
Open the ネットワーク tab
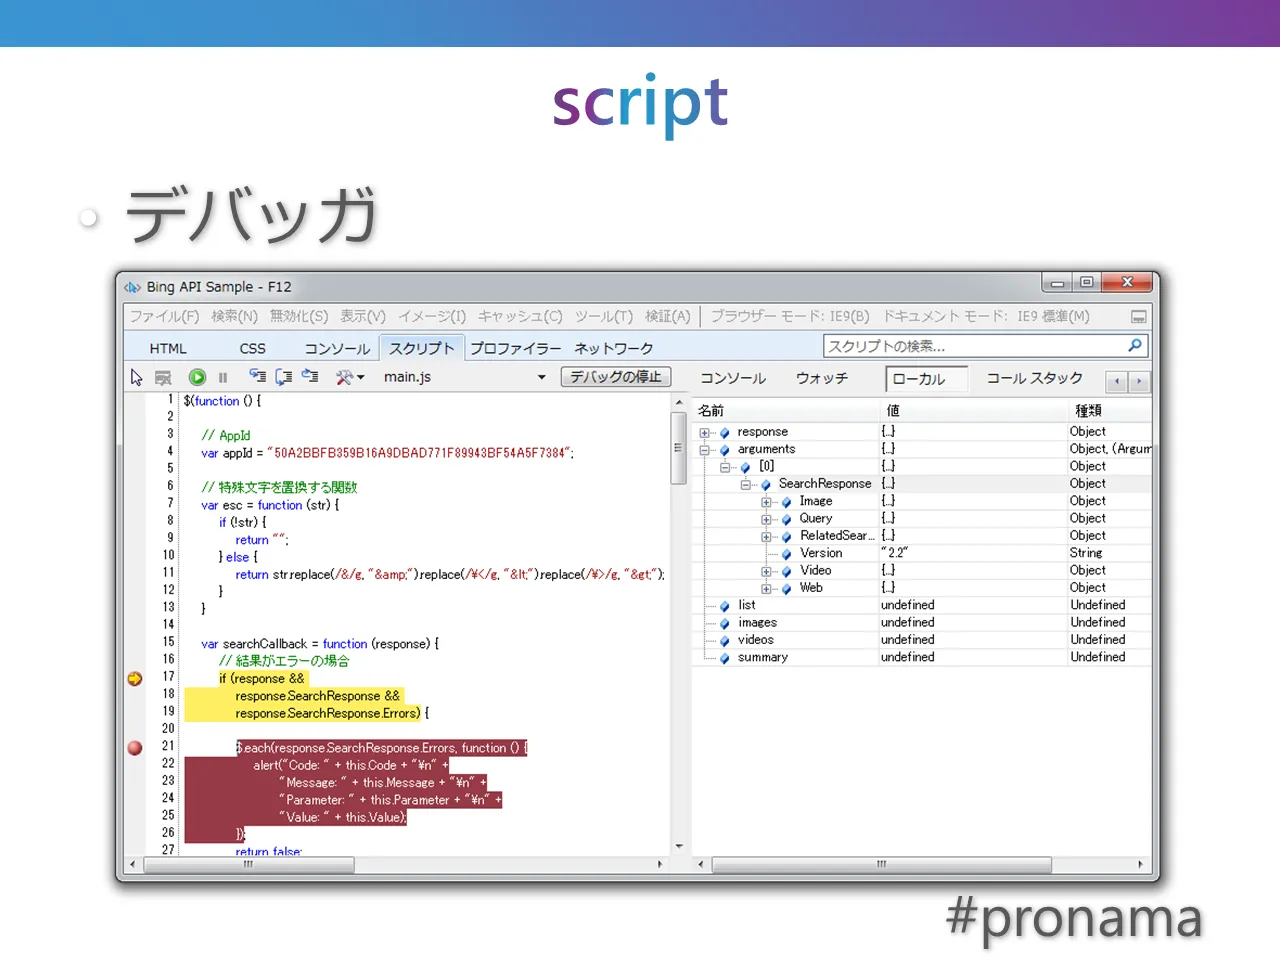(x=614, y=348)
